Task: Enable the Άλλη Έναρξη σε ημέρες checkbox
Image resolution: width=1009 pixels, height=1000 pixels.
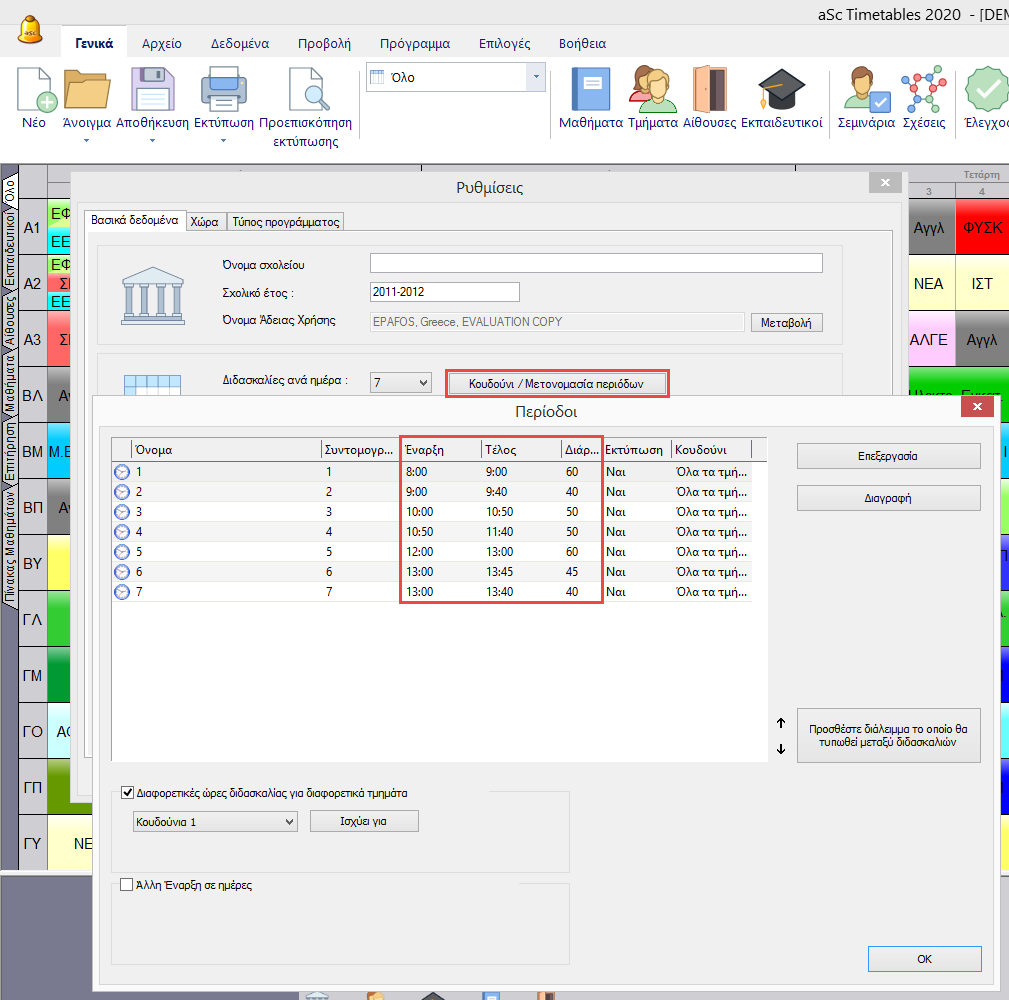Action: (127, 884)
